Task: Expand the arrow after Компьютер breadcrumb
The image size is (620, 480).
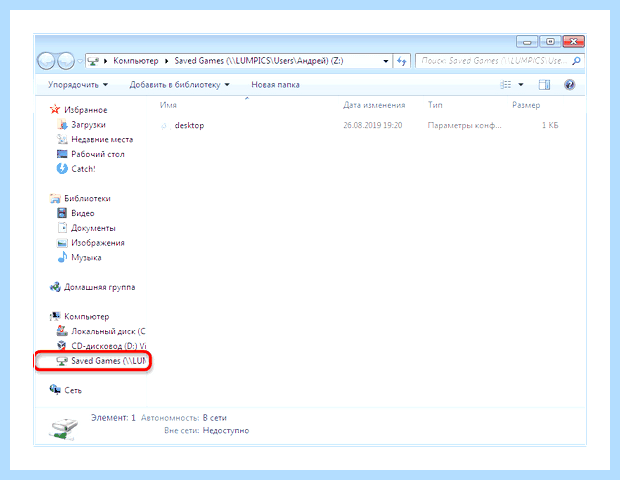Action: [166, 61]
